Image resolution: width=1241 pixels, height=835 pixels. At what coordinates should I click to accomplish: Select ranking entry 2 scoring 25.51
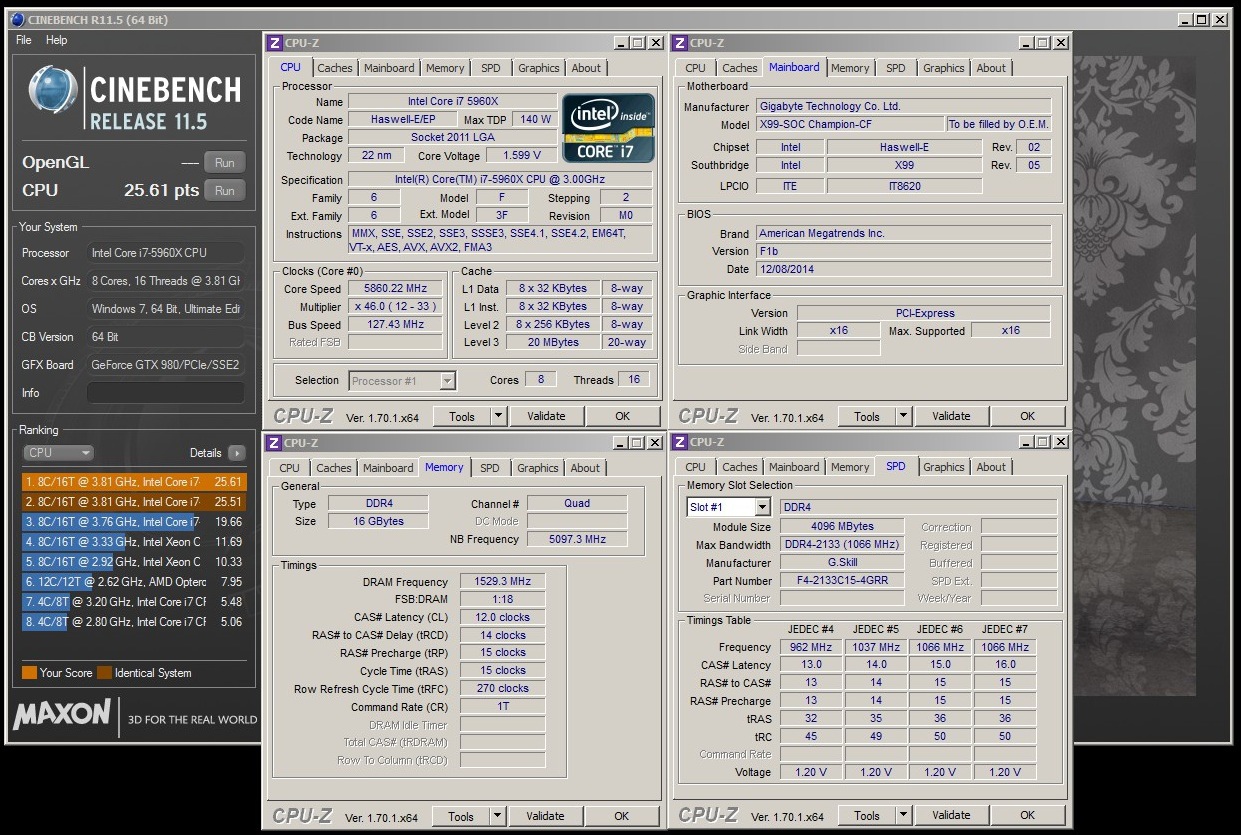[x=134, y=502]
